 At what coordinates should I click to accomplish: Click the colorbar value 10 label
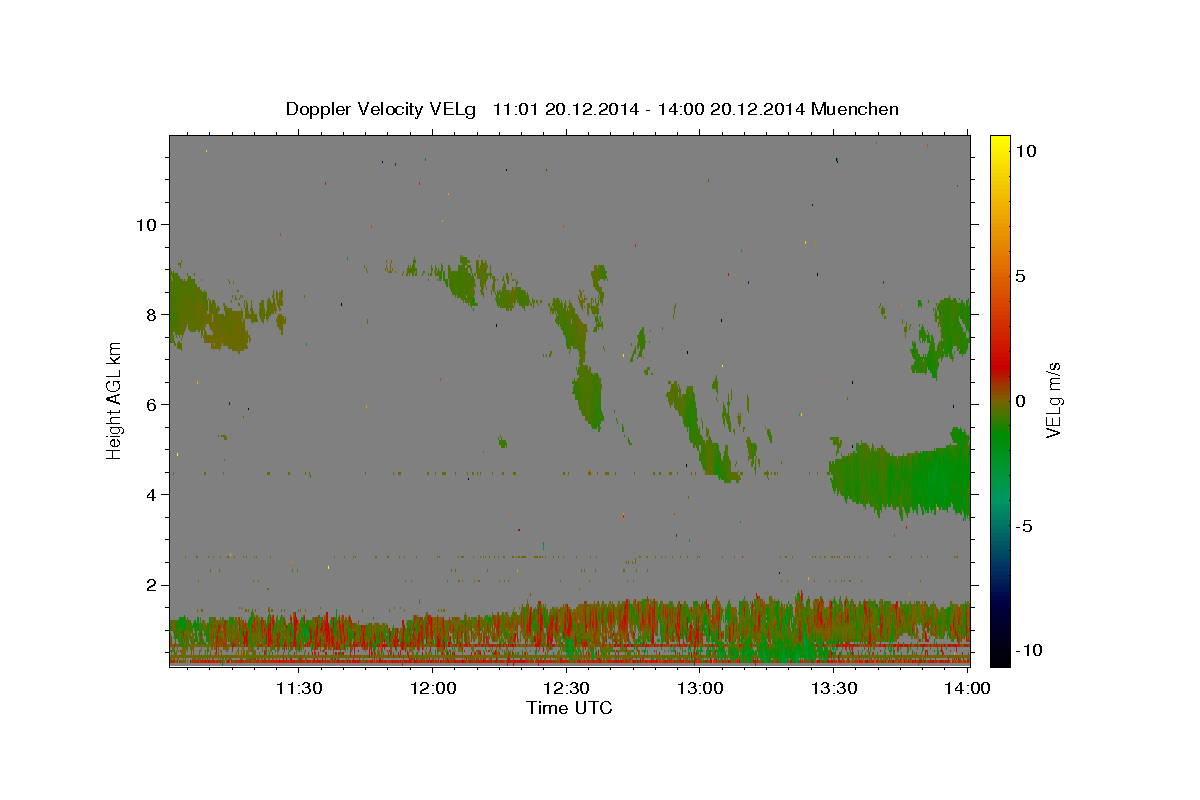point(1025,150)
